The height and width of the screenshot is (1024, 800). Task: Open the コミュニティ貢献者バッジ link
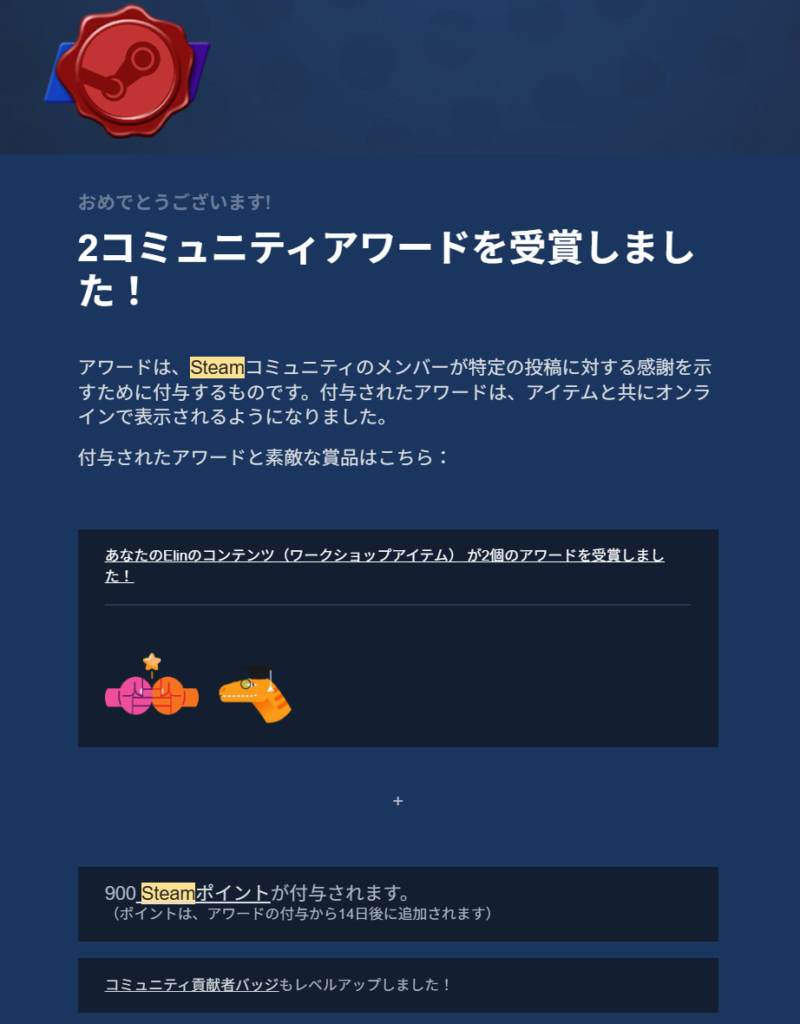[x=192, y=984]
